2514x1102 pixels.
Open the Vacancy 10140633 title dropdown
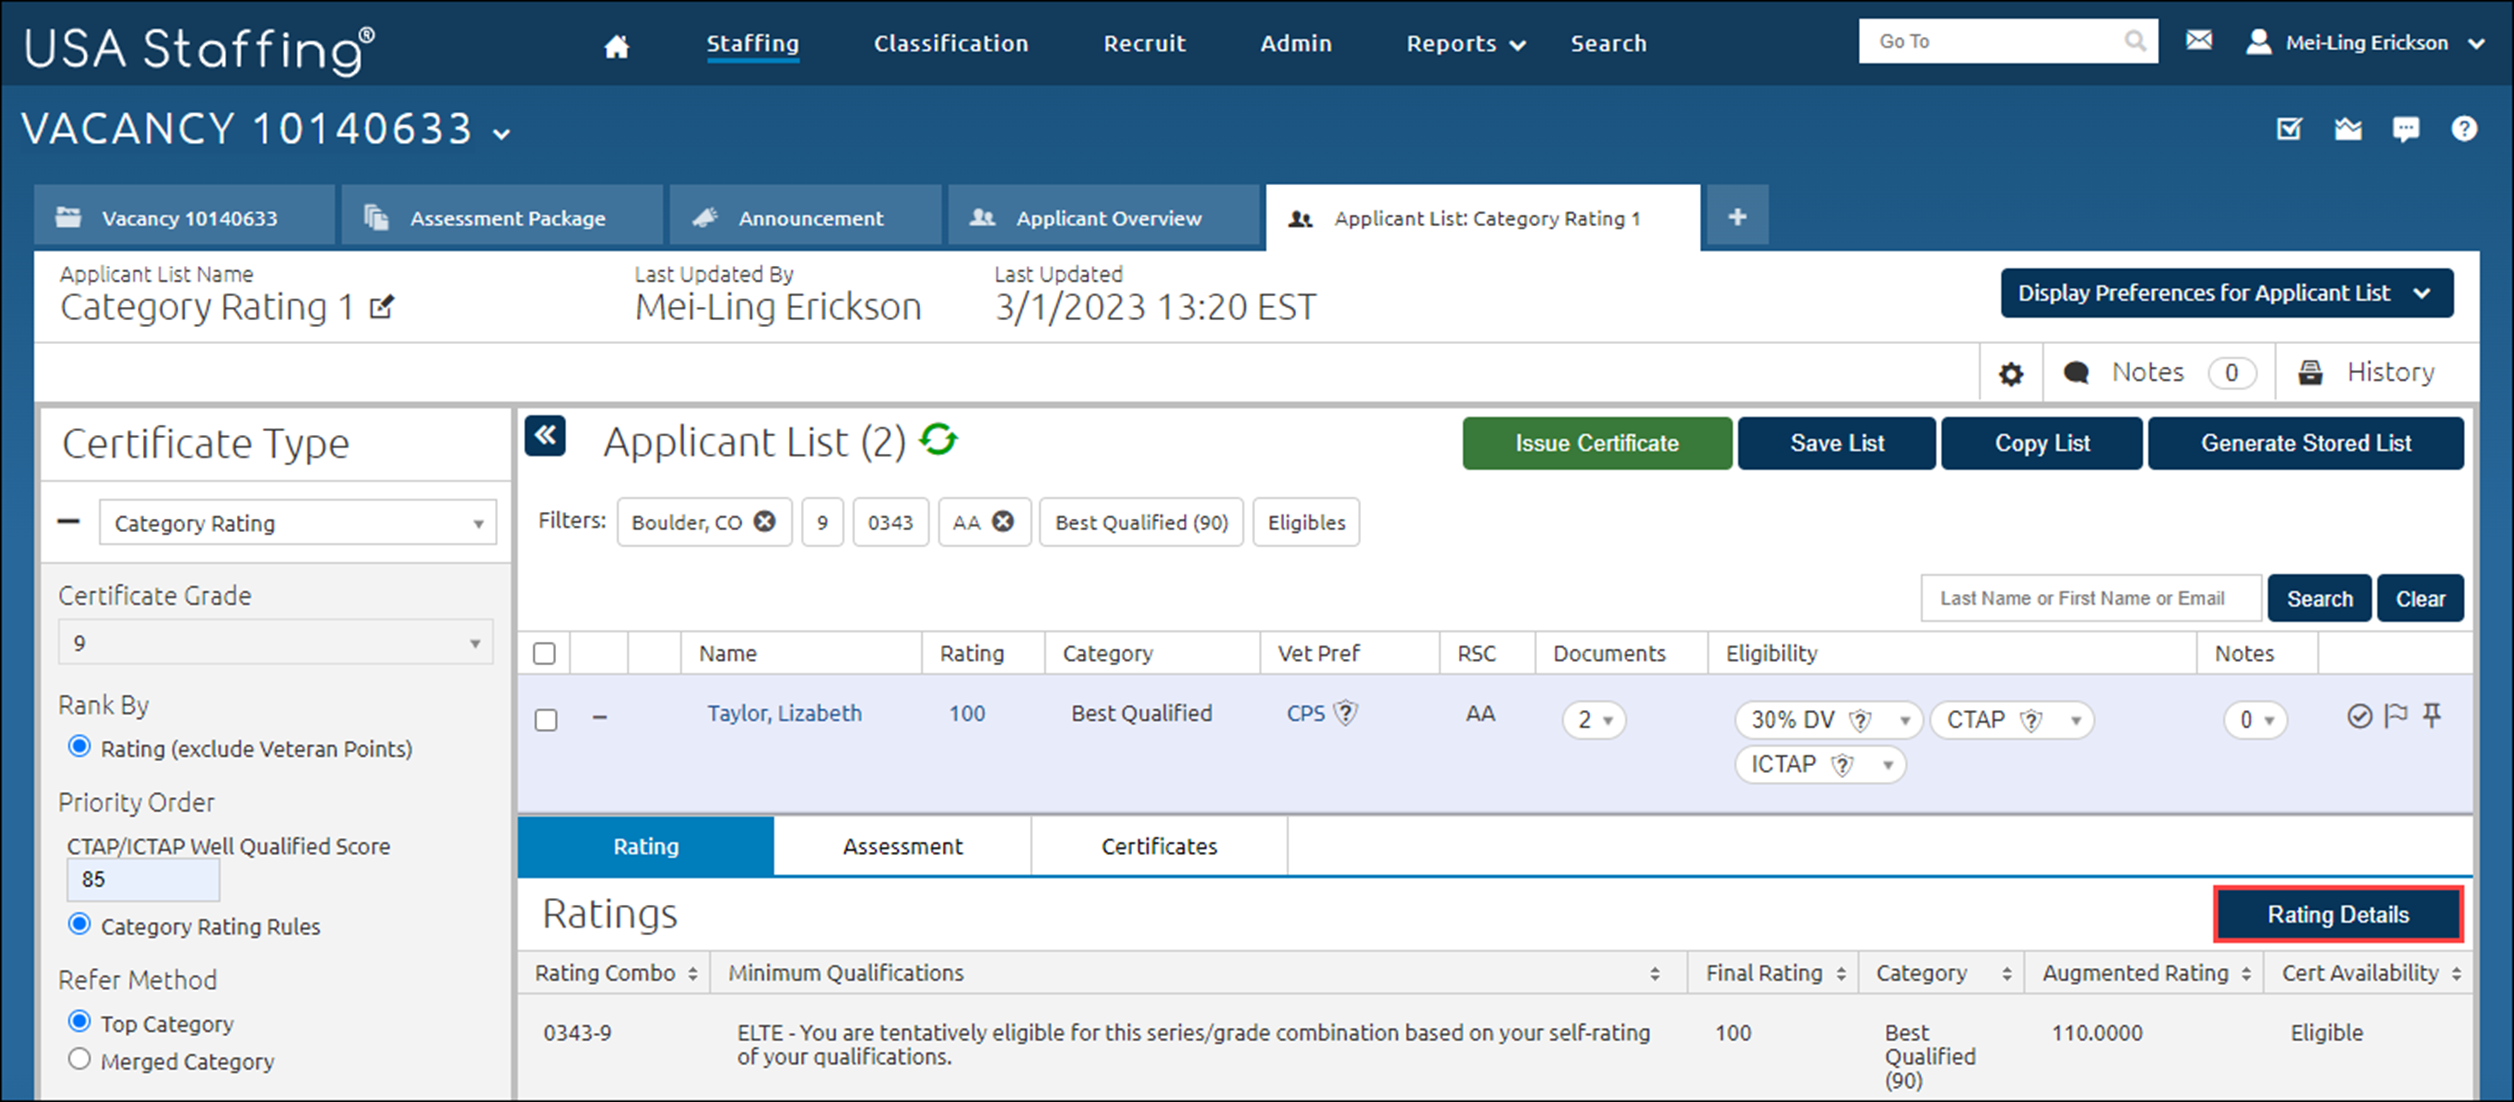[502, 133]
